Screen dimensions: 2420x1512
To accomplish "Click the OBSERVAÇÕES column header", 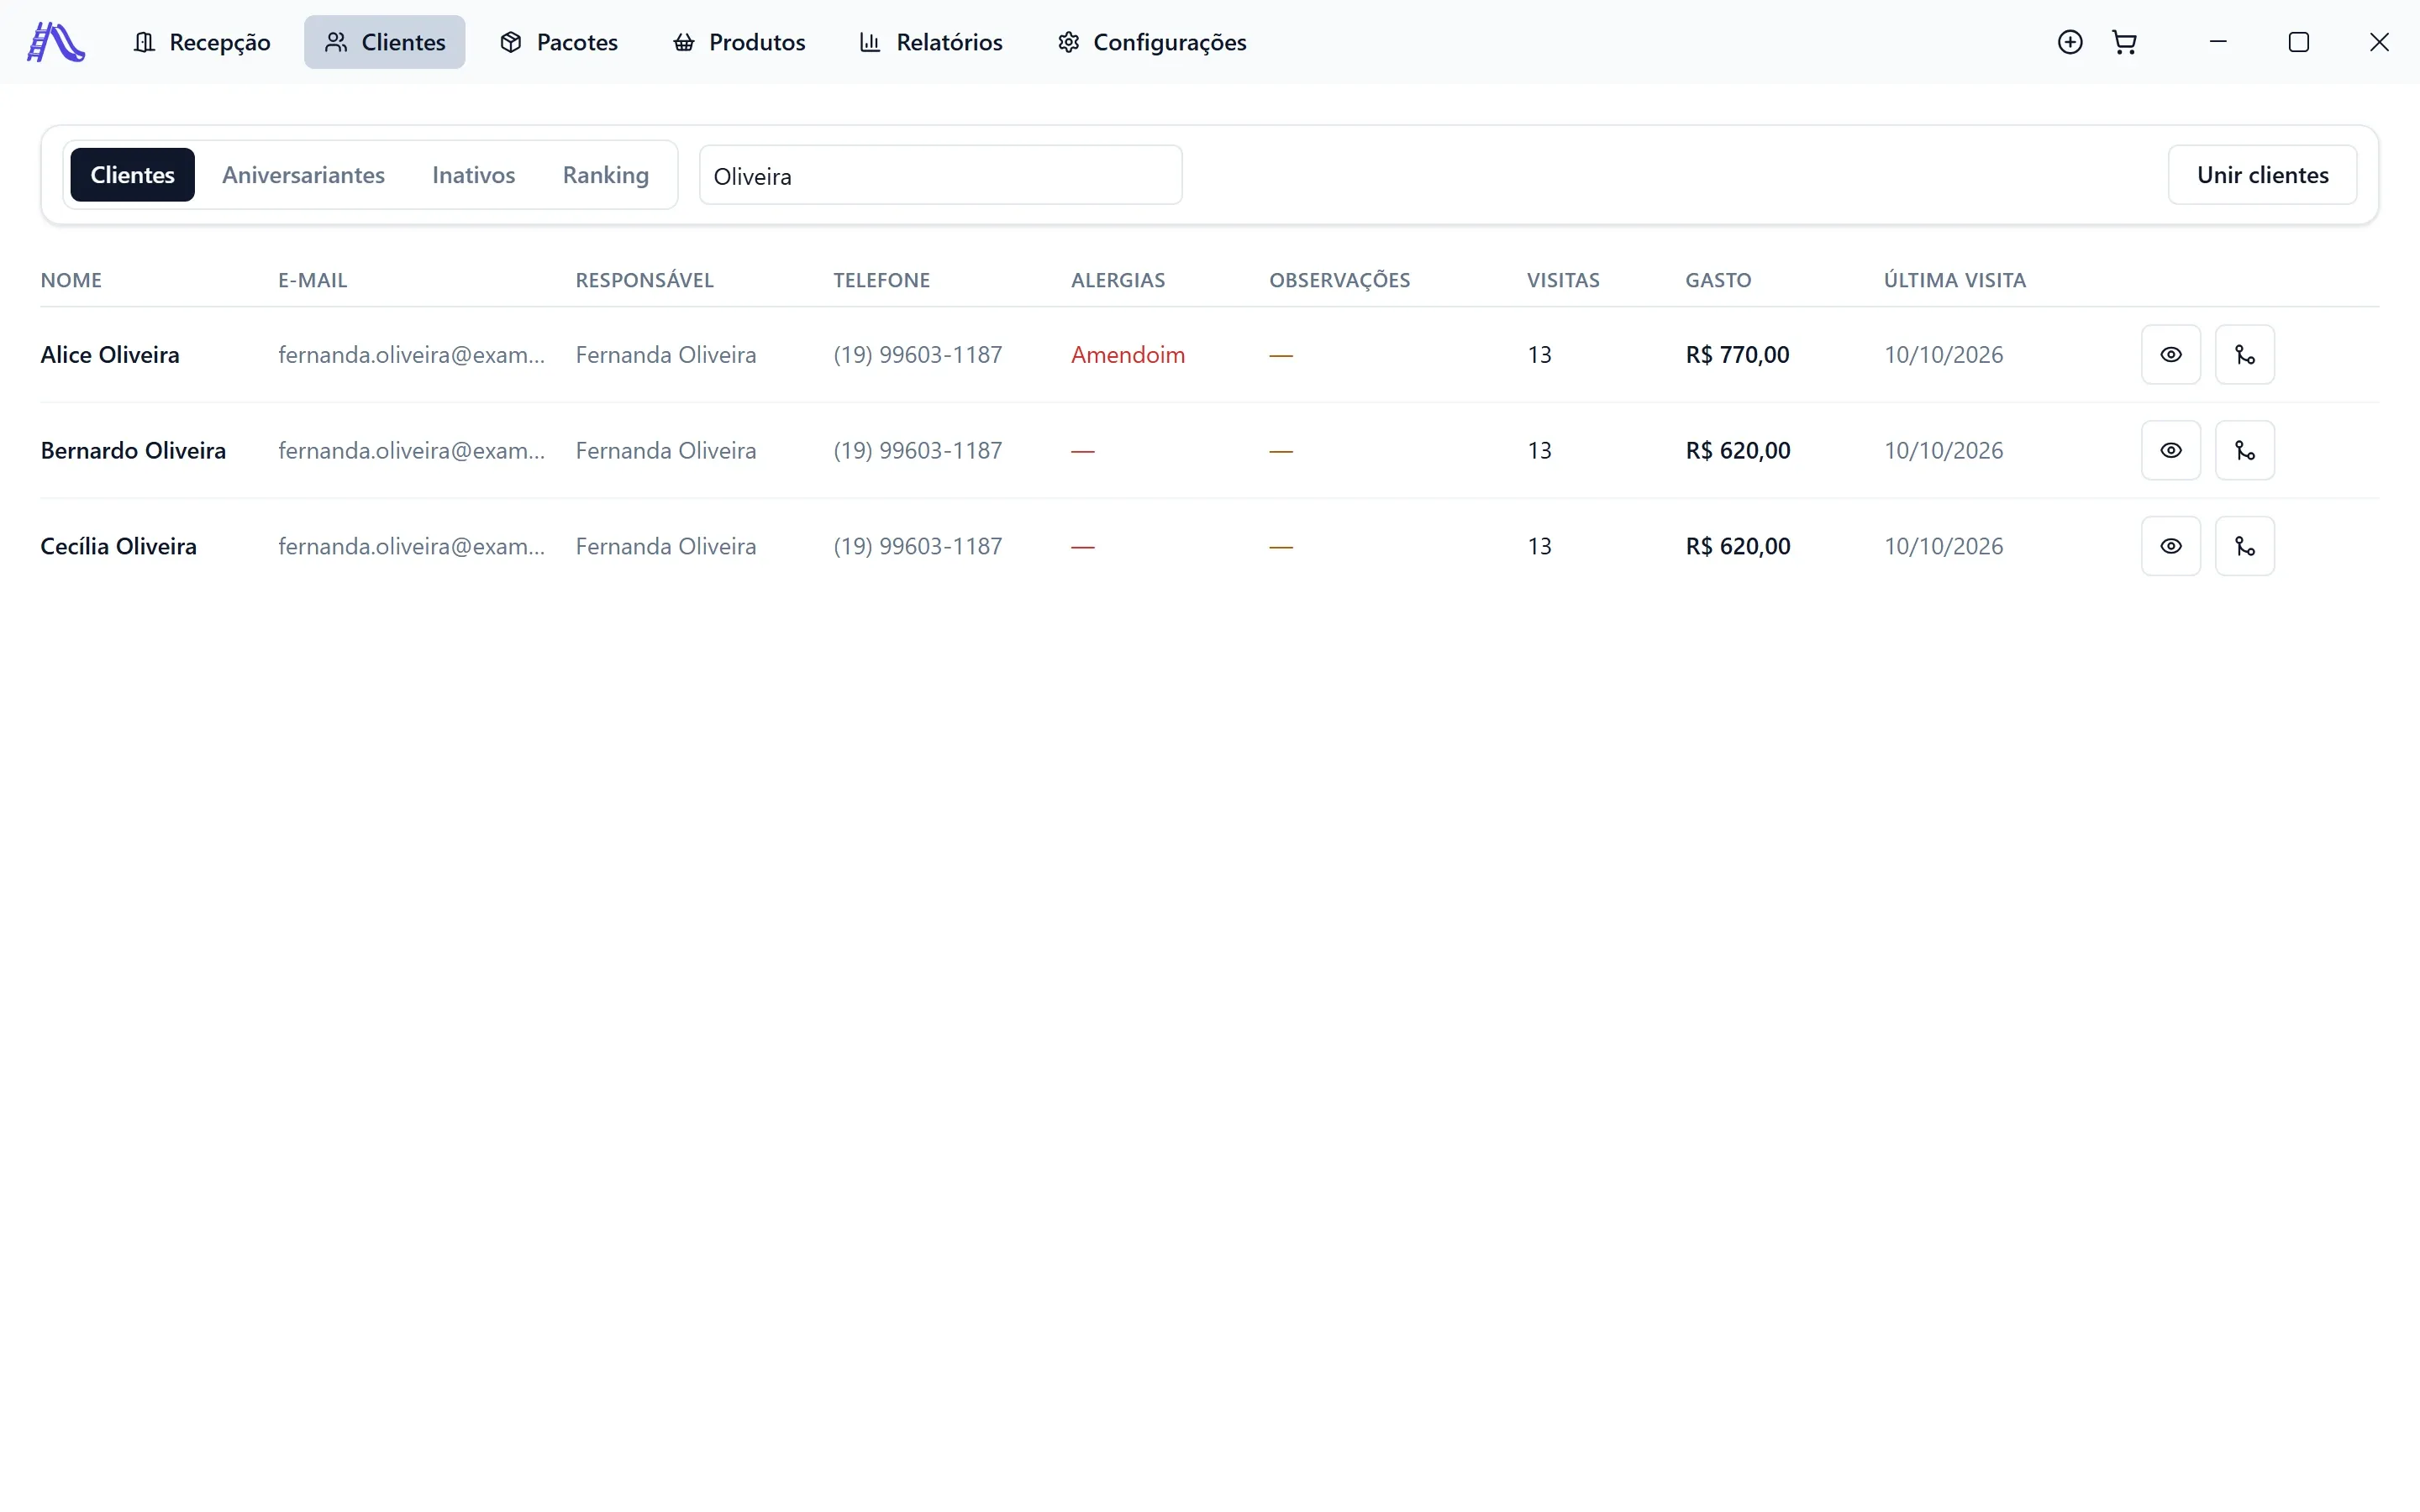I will pos(1339,280).
